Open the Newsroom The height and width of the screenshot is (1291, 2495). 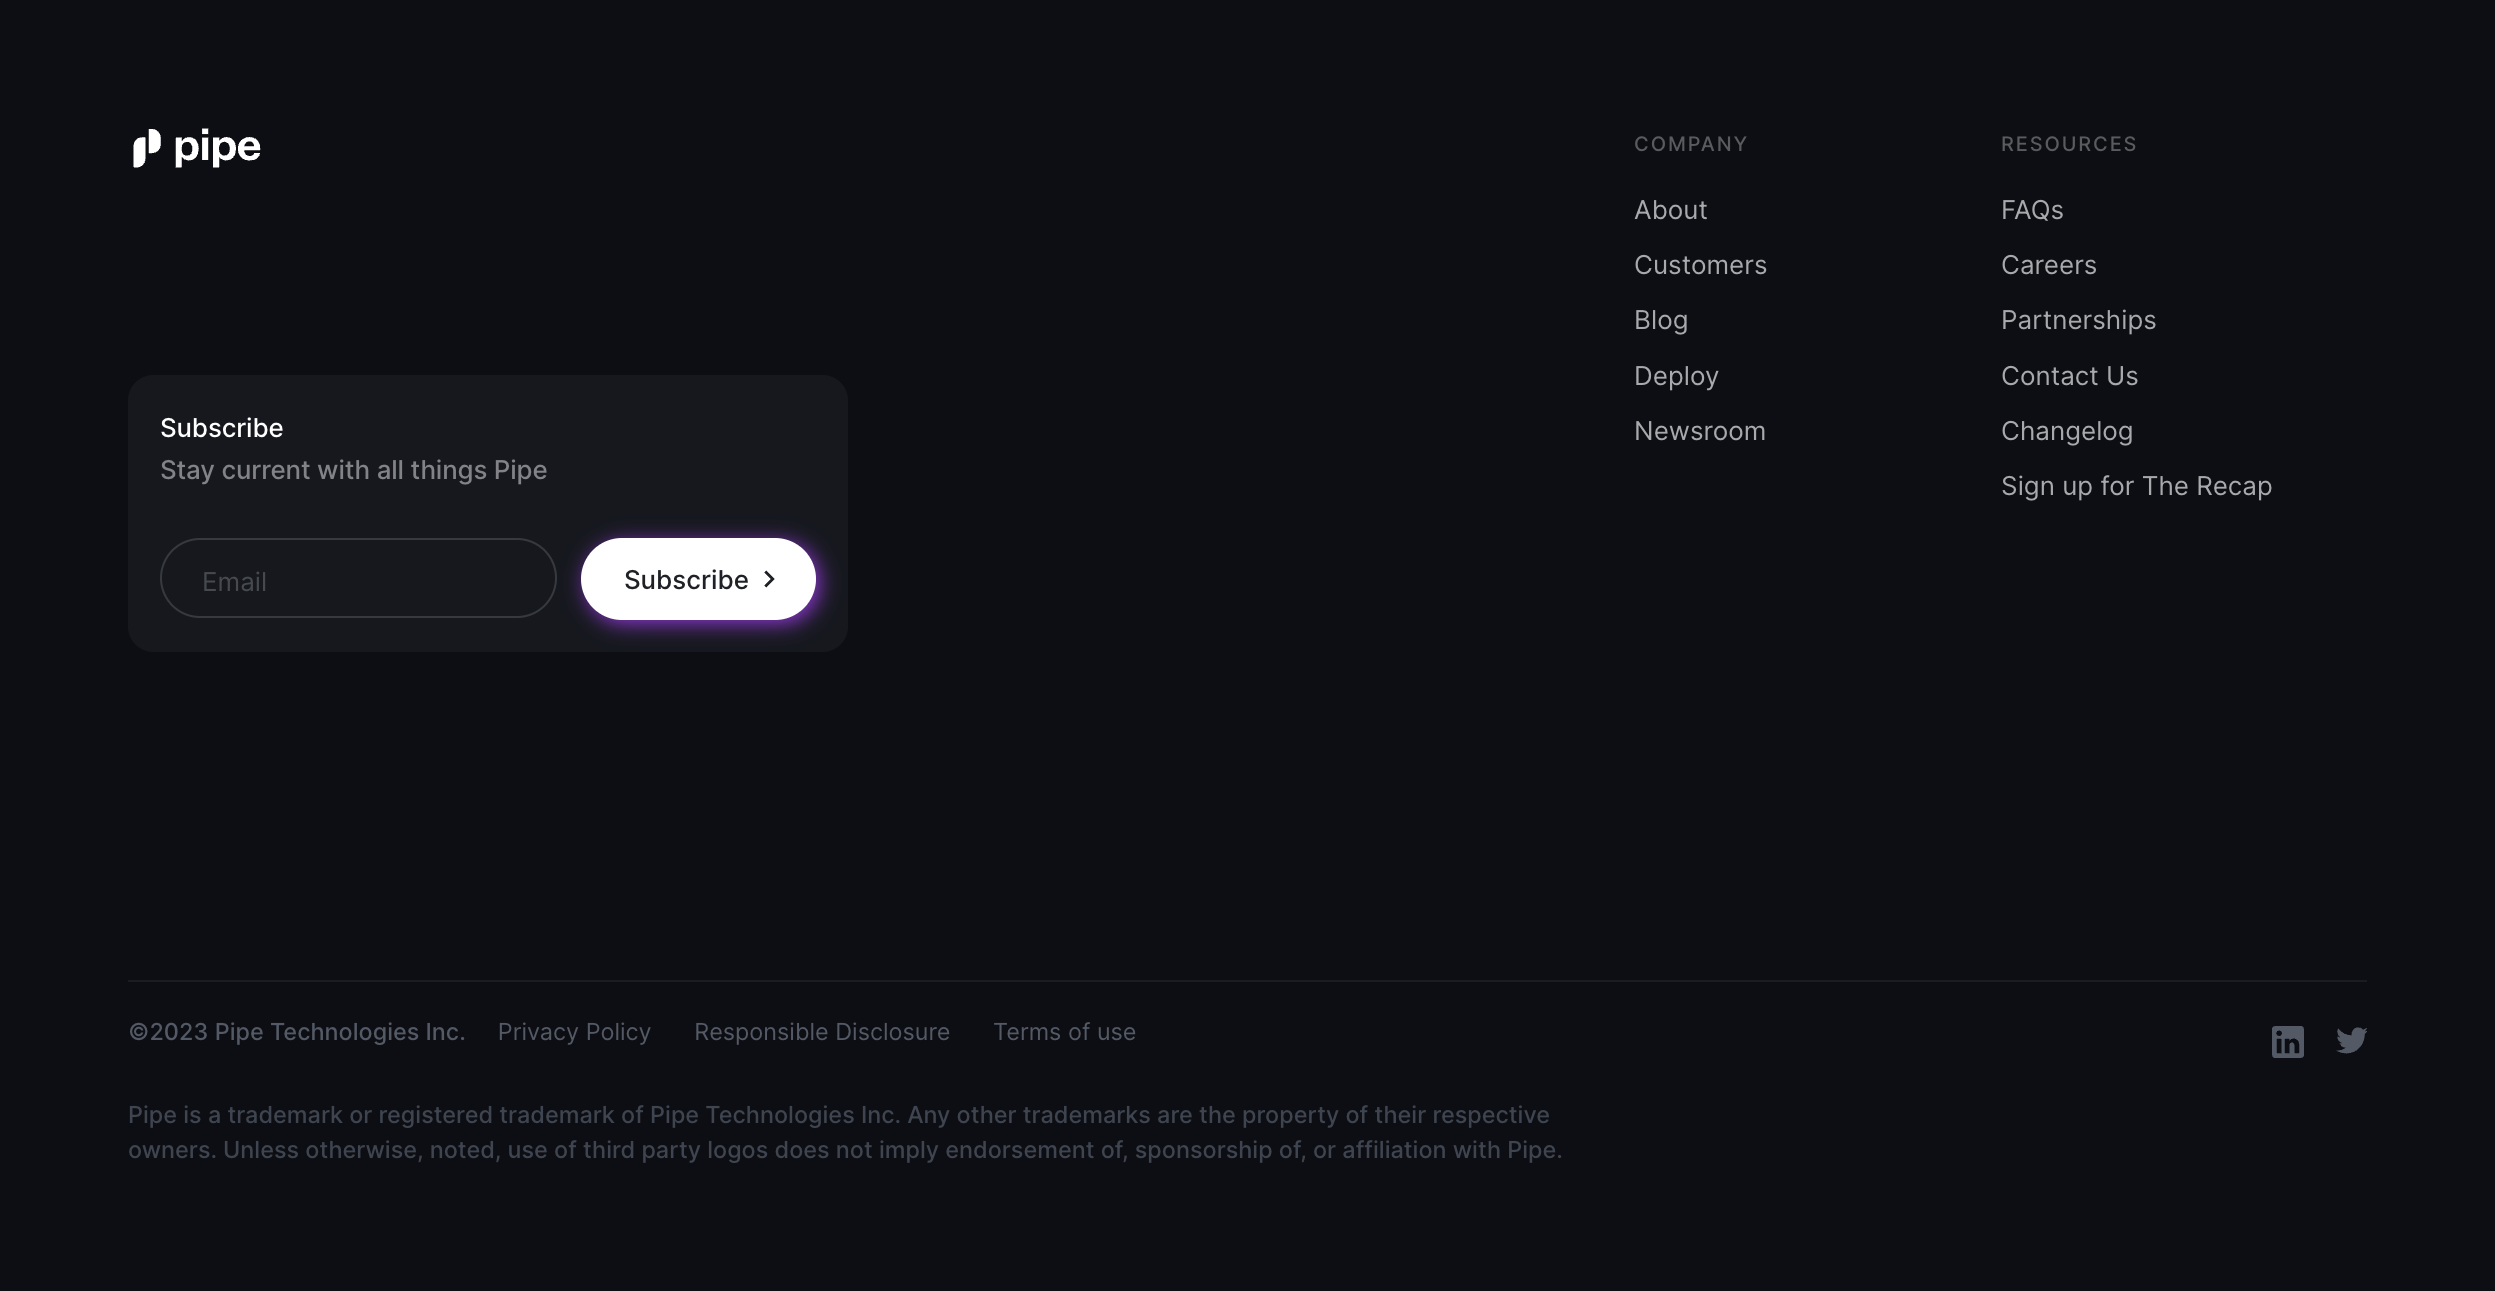pos(1699,430)
